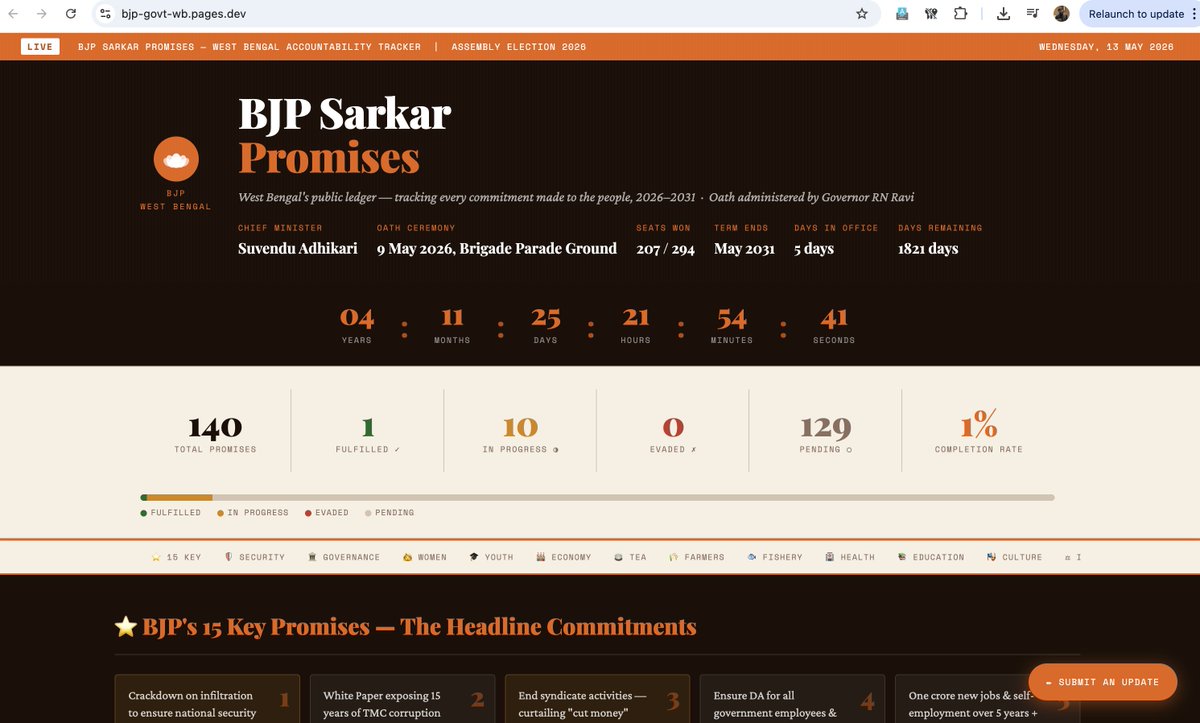Jump to 15 Key promises tab
Viewport: 1200px width, 723px height.
(176, 557)
